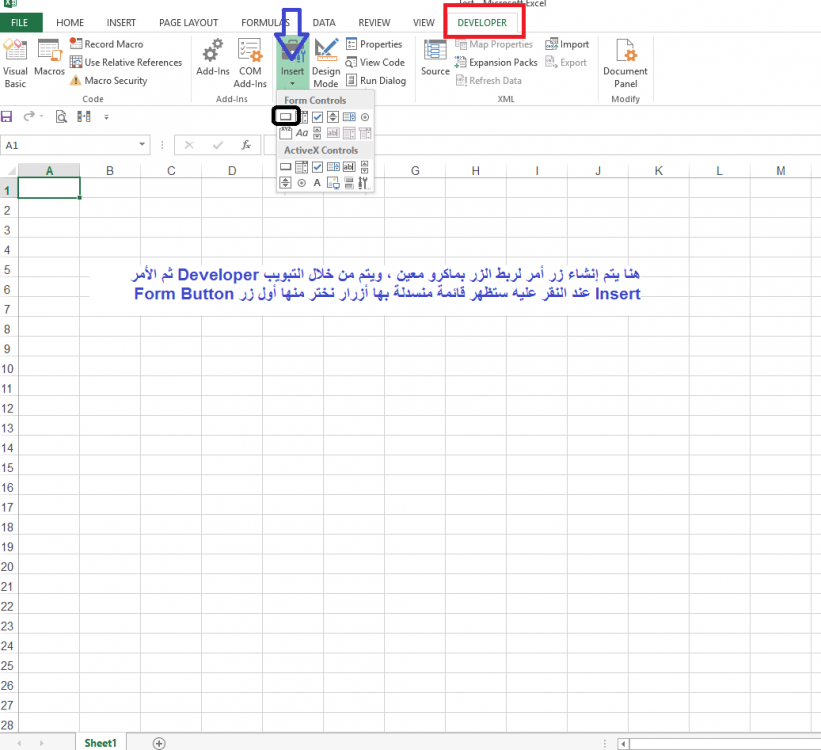This screenshot has height=750, width=821.
Task: Open the Document Panel
Action: point(625,63)
